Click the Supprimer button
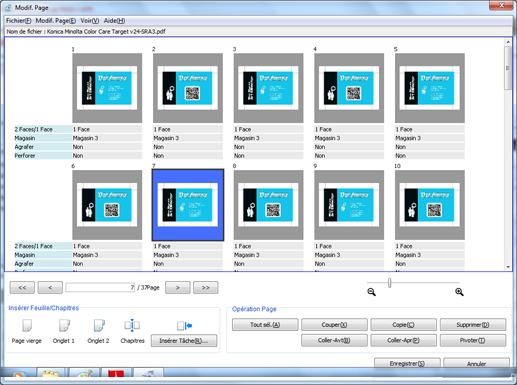The height and width of the screenshot is (385, 517). pyautogui.click(x=473, y=325)
